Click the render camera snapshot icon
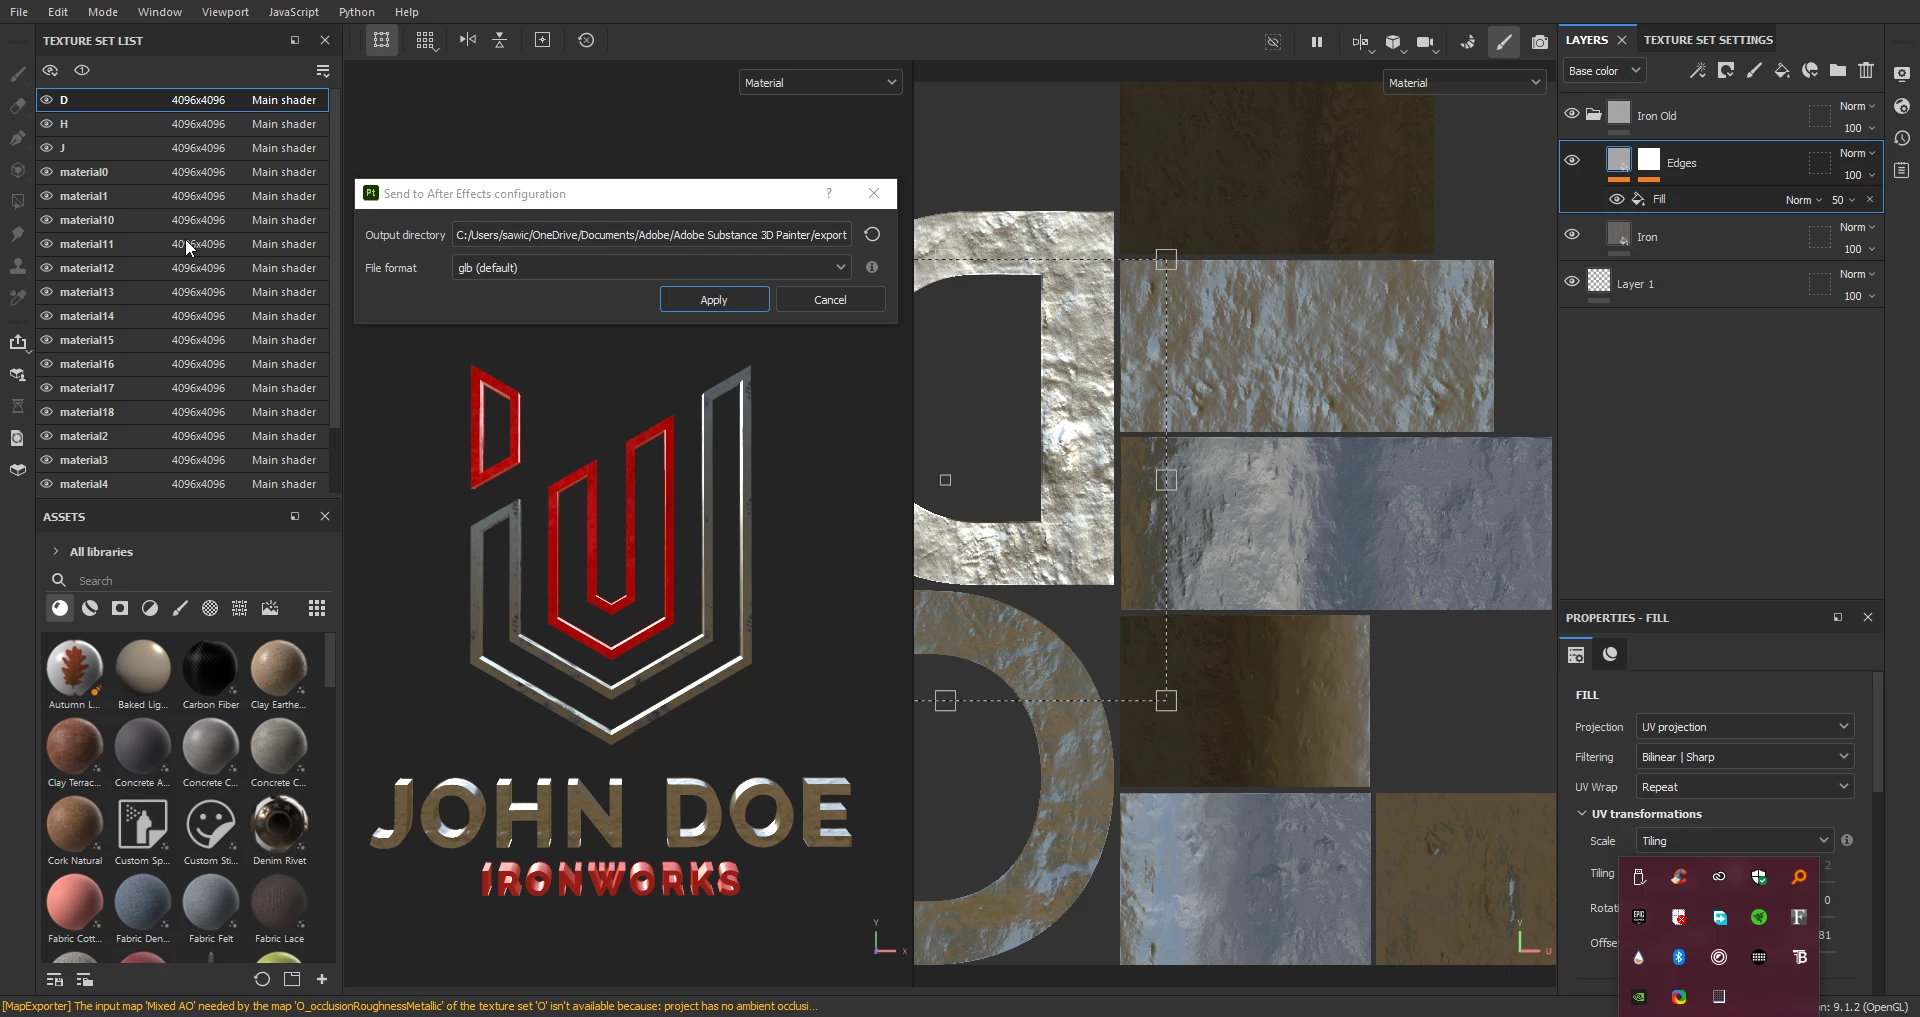 1540,42
